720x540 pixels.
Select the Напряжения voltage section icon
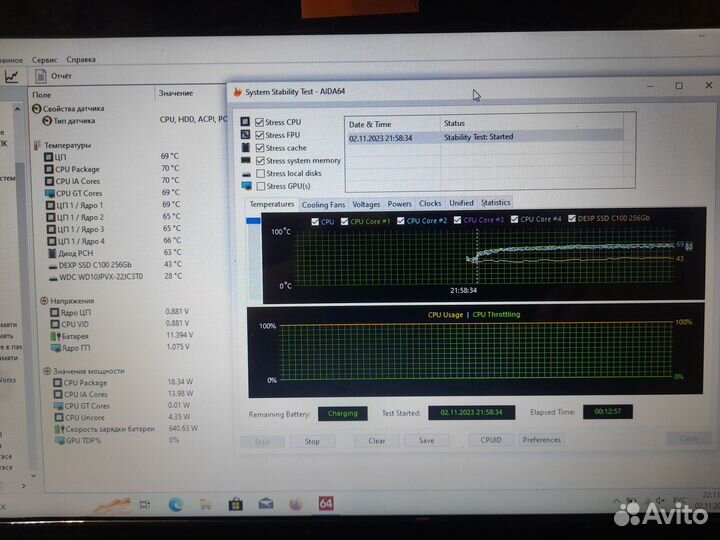pos(44,301)
